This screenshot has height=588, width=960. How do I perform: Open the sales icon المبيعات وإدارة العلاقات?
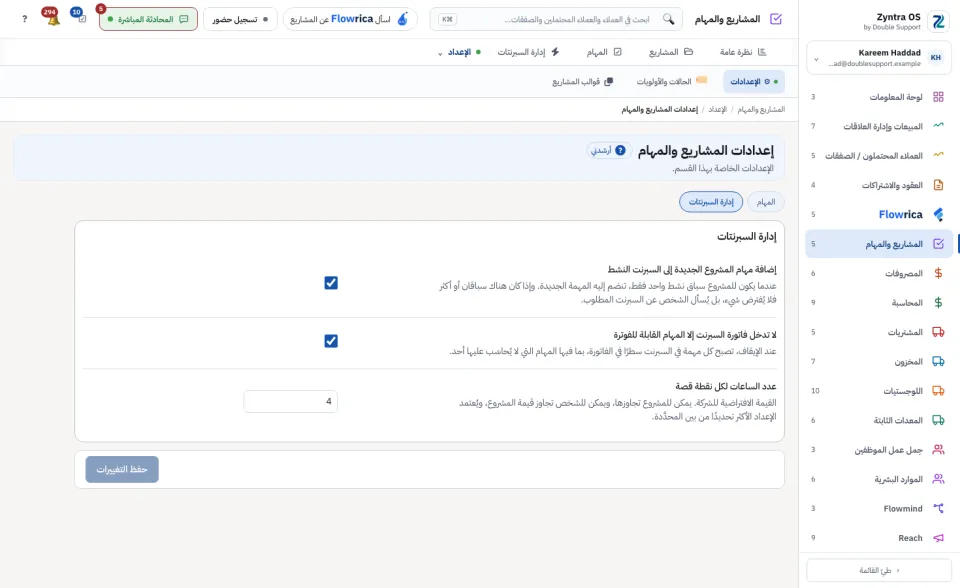coord(938,126)
